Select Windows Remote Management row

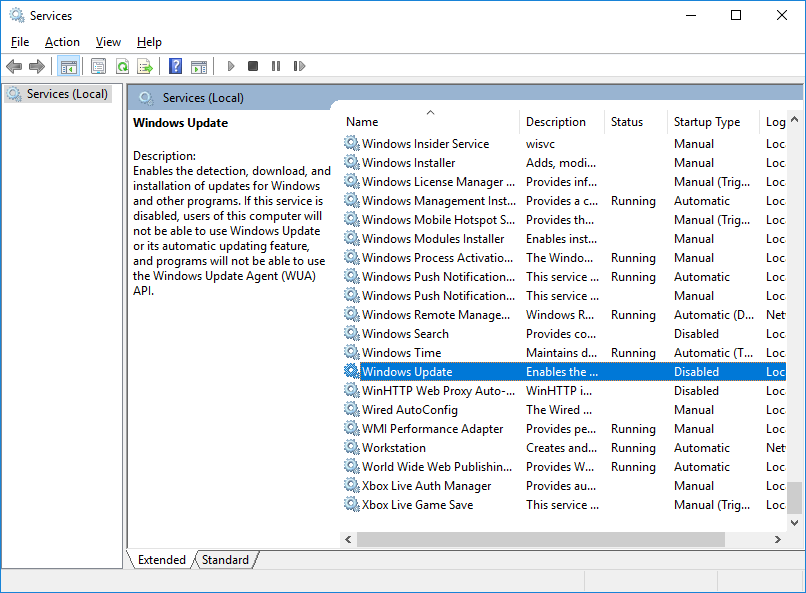pyautogui.click(x=563, y=314)
